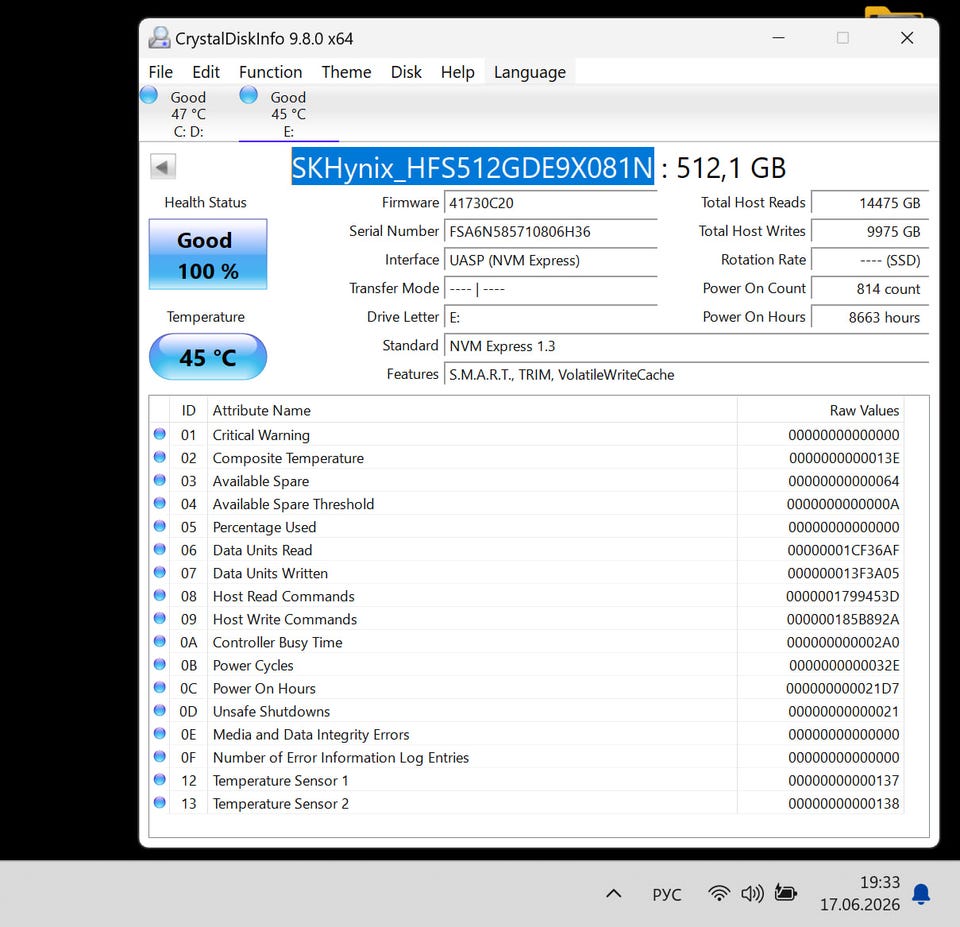Click status dot for Critical Warning row
Image resolution: width=960 pixels, height=927 pixels.
point(160,434)
